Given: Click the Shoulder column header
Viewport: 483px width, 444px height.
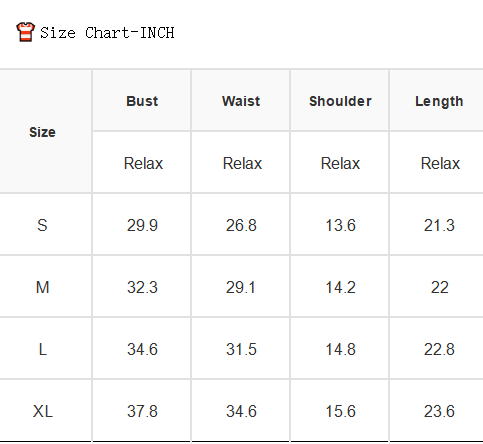Looking at the screenshot, I should click(x=340, y=101).
